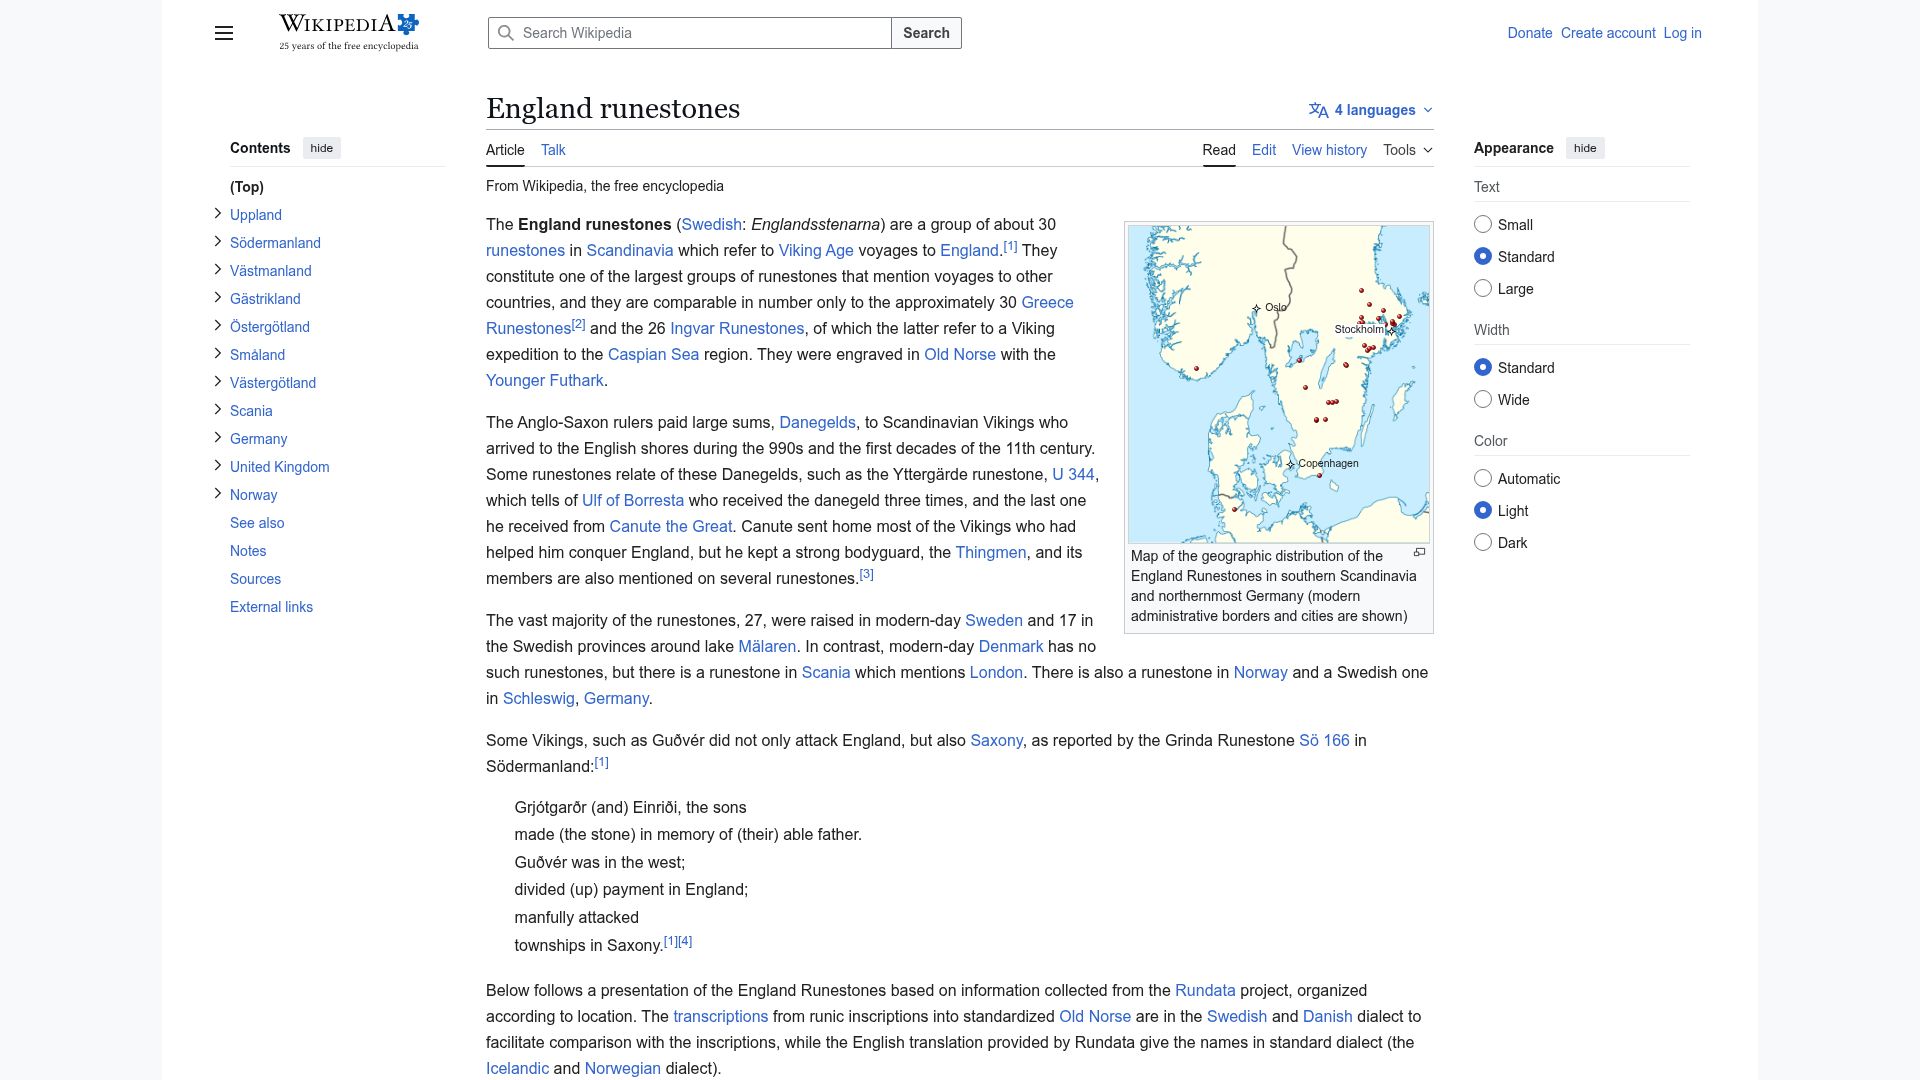Select Standard text size
The image size is (1920, 1080).
click(1483, 256)
